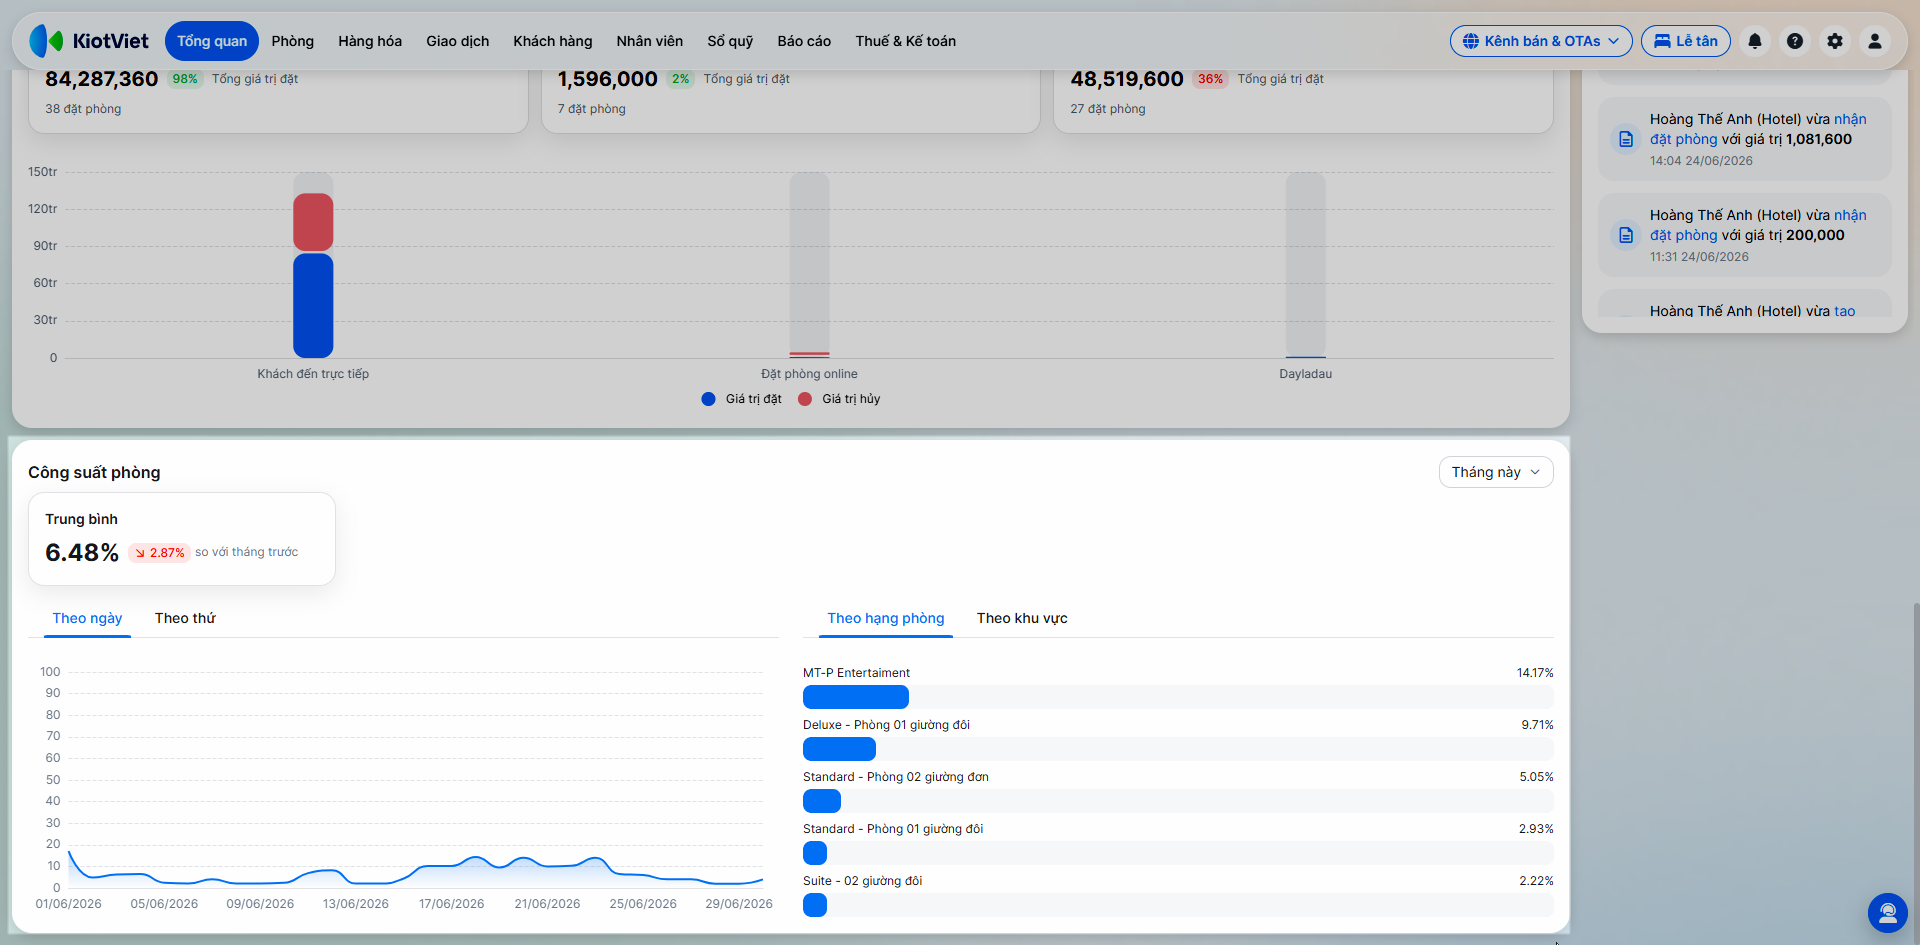Expand the Tháng này period dropdown

[1496, 472]
